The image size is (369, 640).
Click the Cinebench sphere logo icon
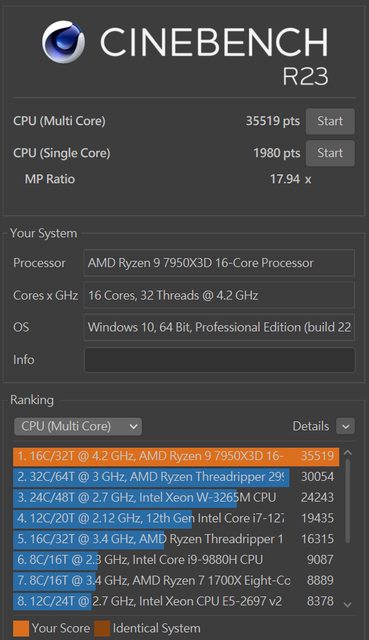coord(63,42)
